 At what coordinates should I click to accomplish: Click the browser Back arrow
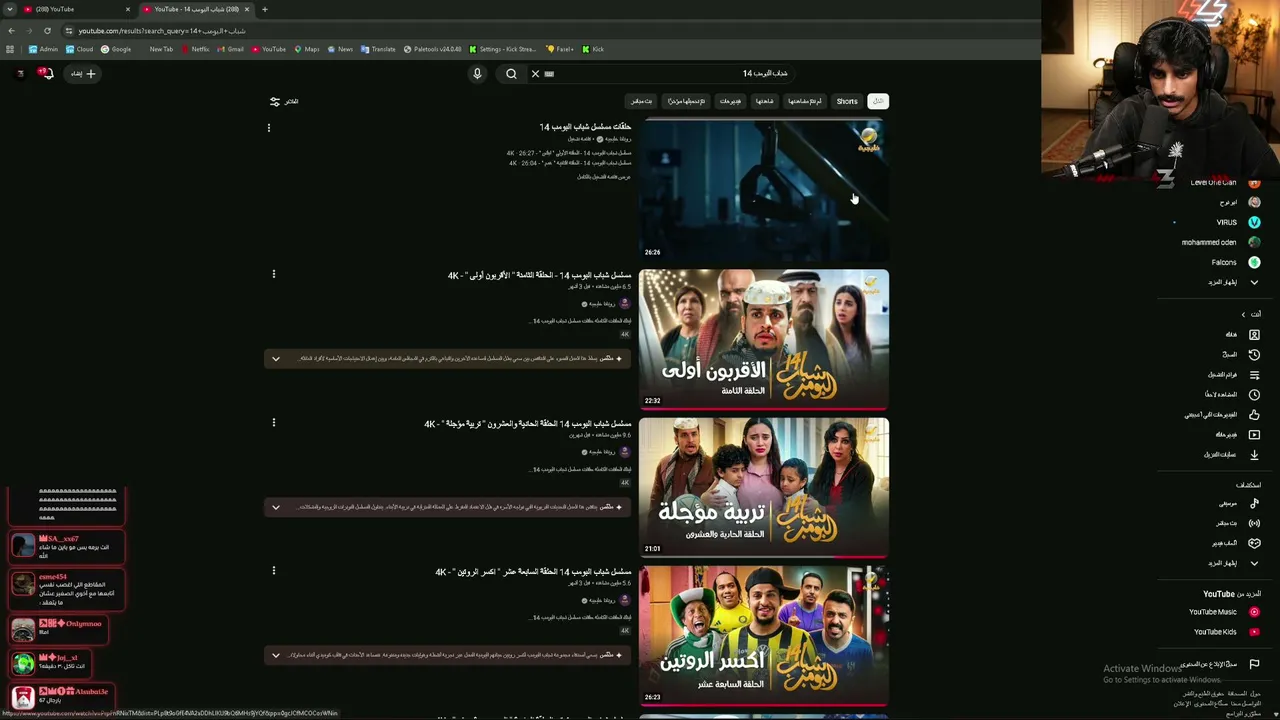[x=11, y=31]
